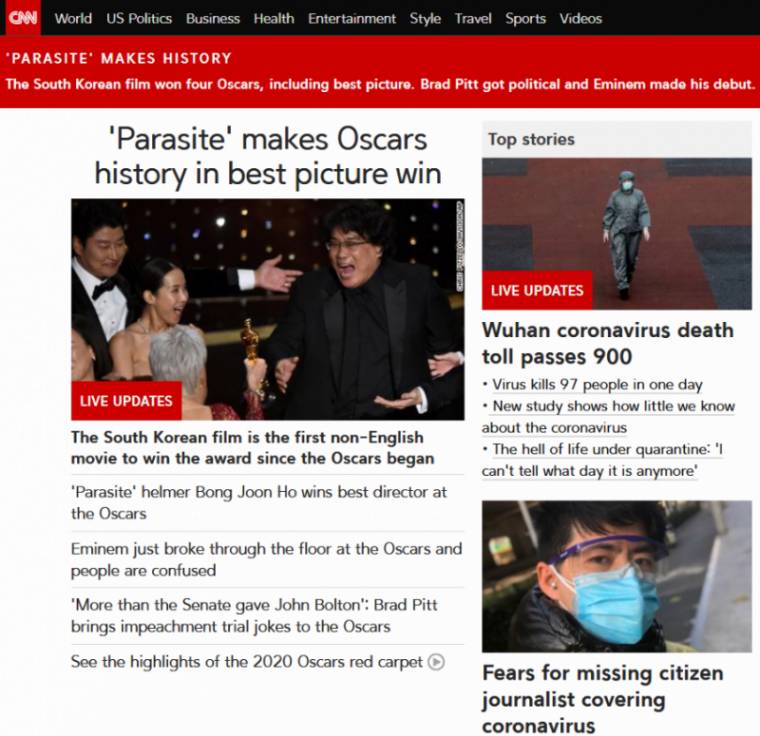Viewport: 760px width, 736px height.
Task: Click LIVE UPDATES badge on Oscars photo
Action: click(x=126, y=400)
